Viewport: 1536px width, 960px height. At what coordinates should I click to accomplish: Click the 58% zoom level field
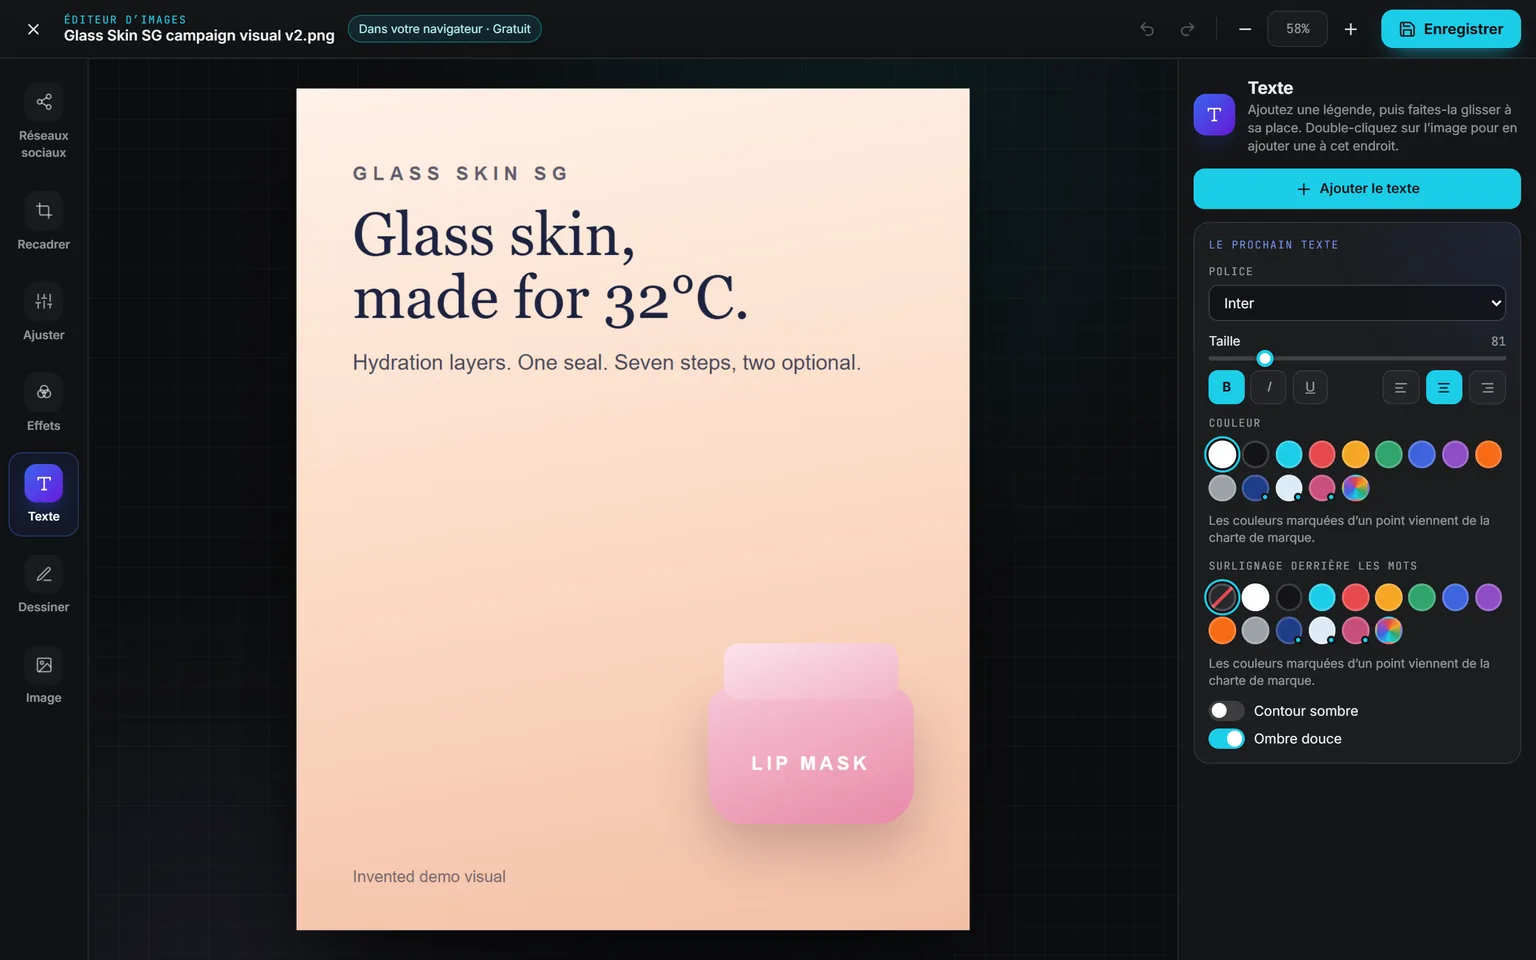coord(1297,29)
